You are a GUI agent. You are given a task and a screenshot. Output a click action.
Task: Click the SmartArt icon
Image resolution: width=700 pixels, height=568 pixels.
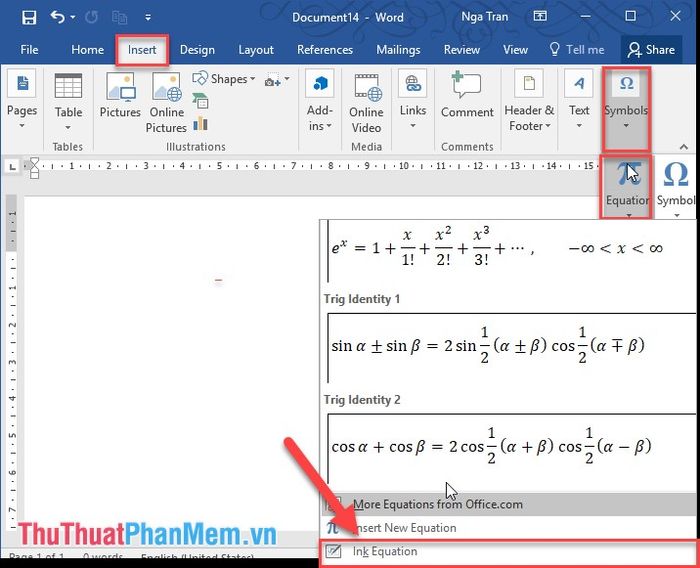200,101
